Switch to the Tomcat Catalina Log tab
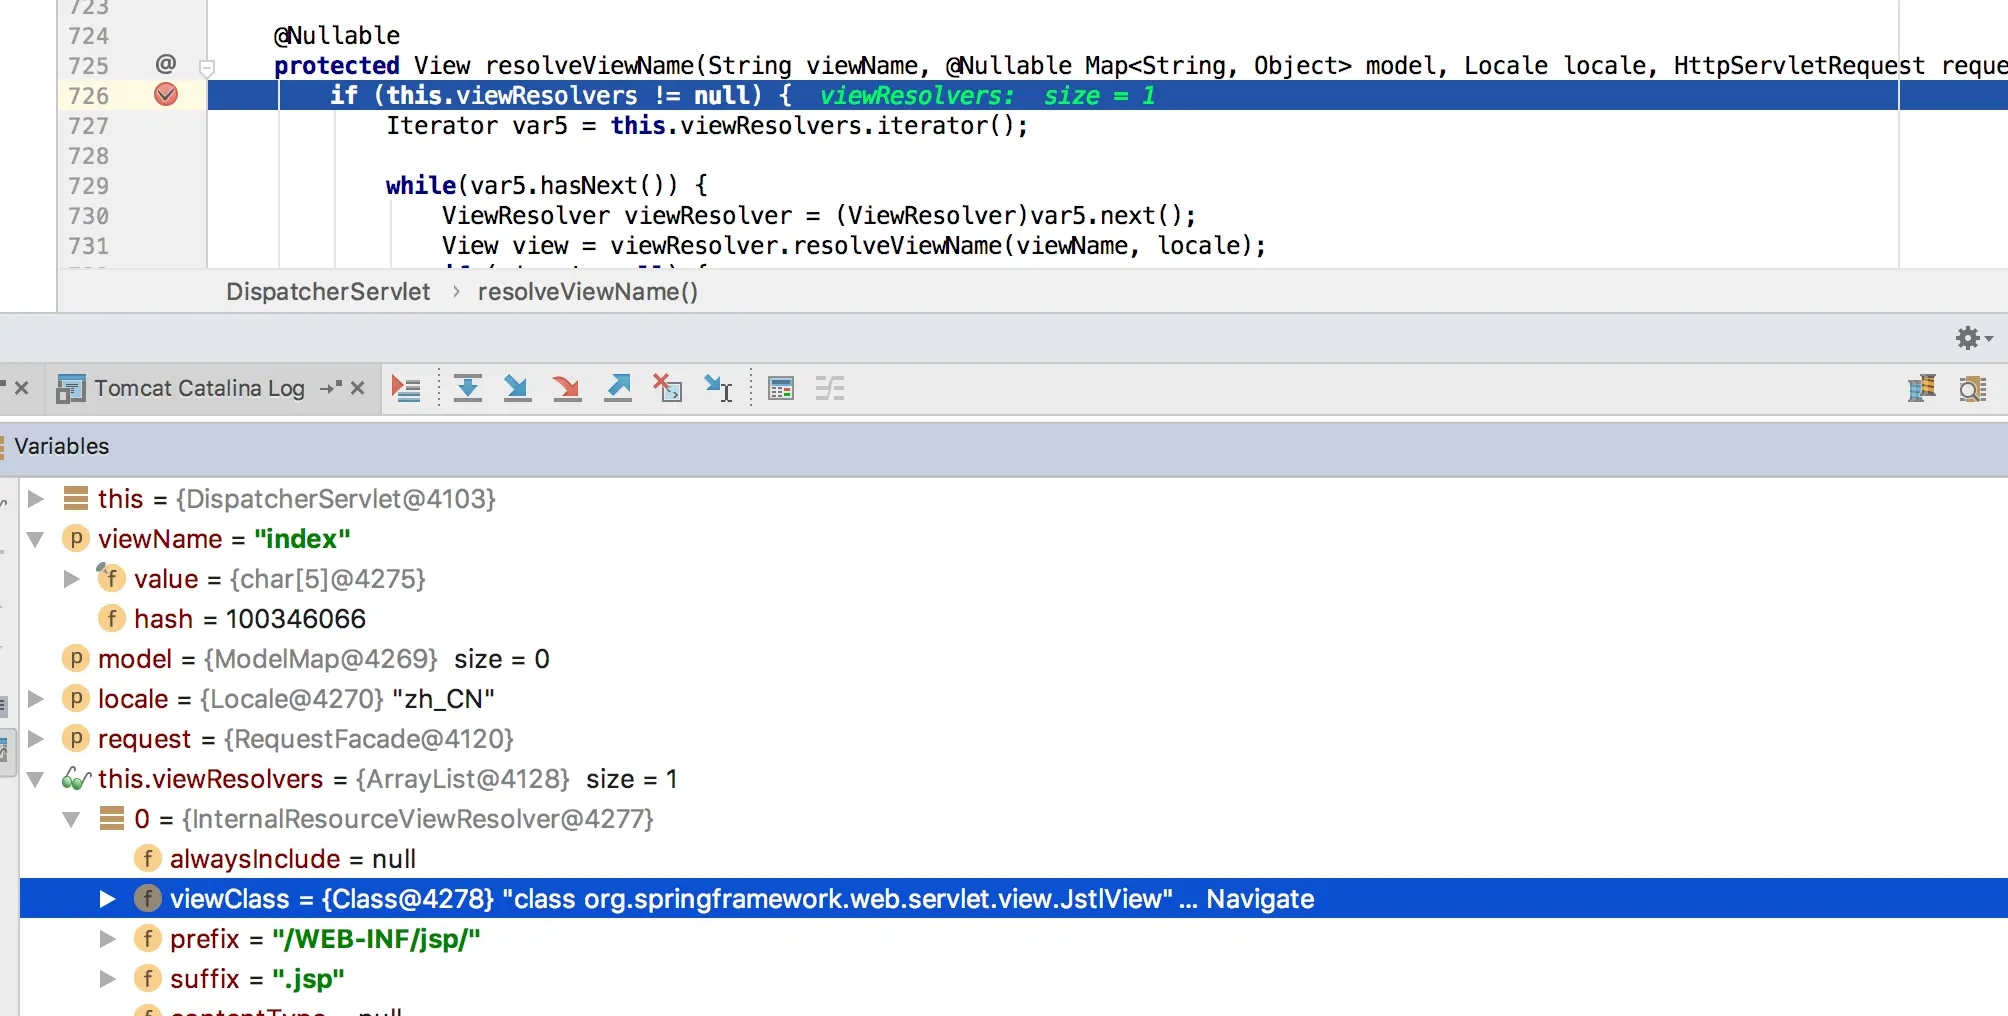The height and width of the screenshot is (1016, 2008). (199, 388)
